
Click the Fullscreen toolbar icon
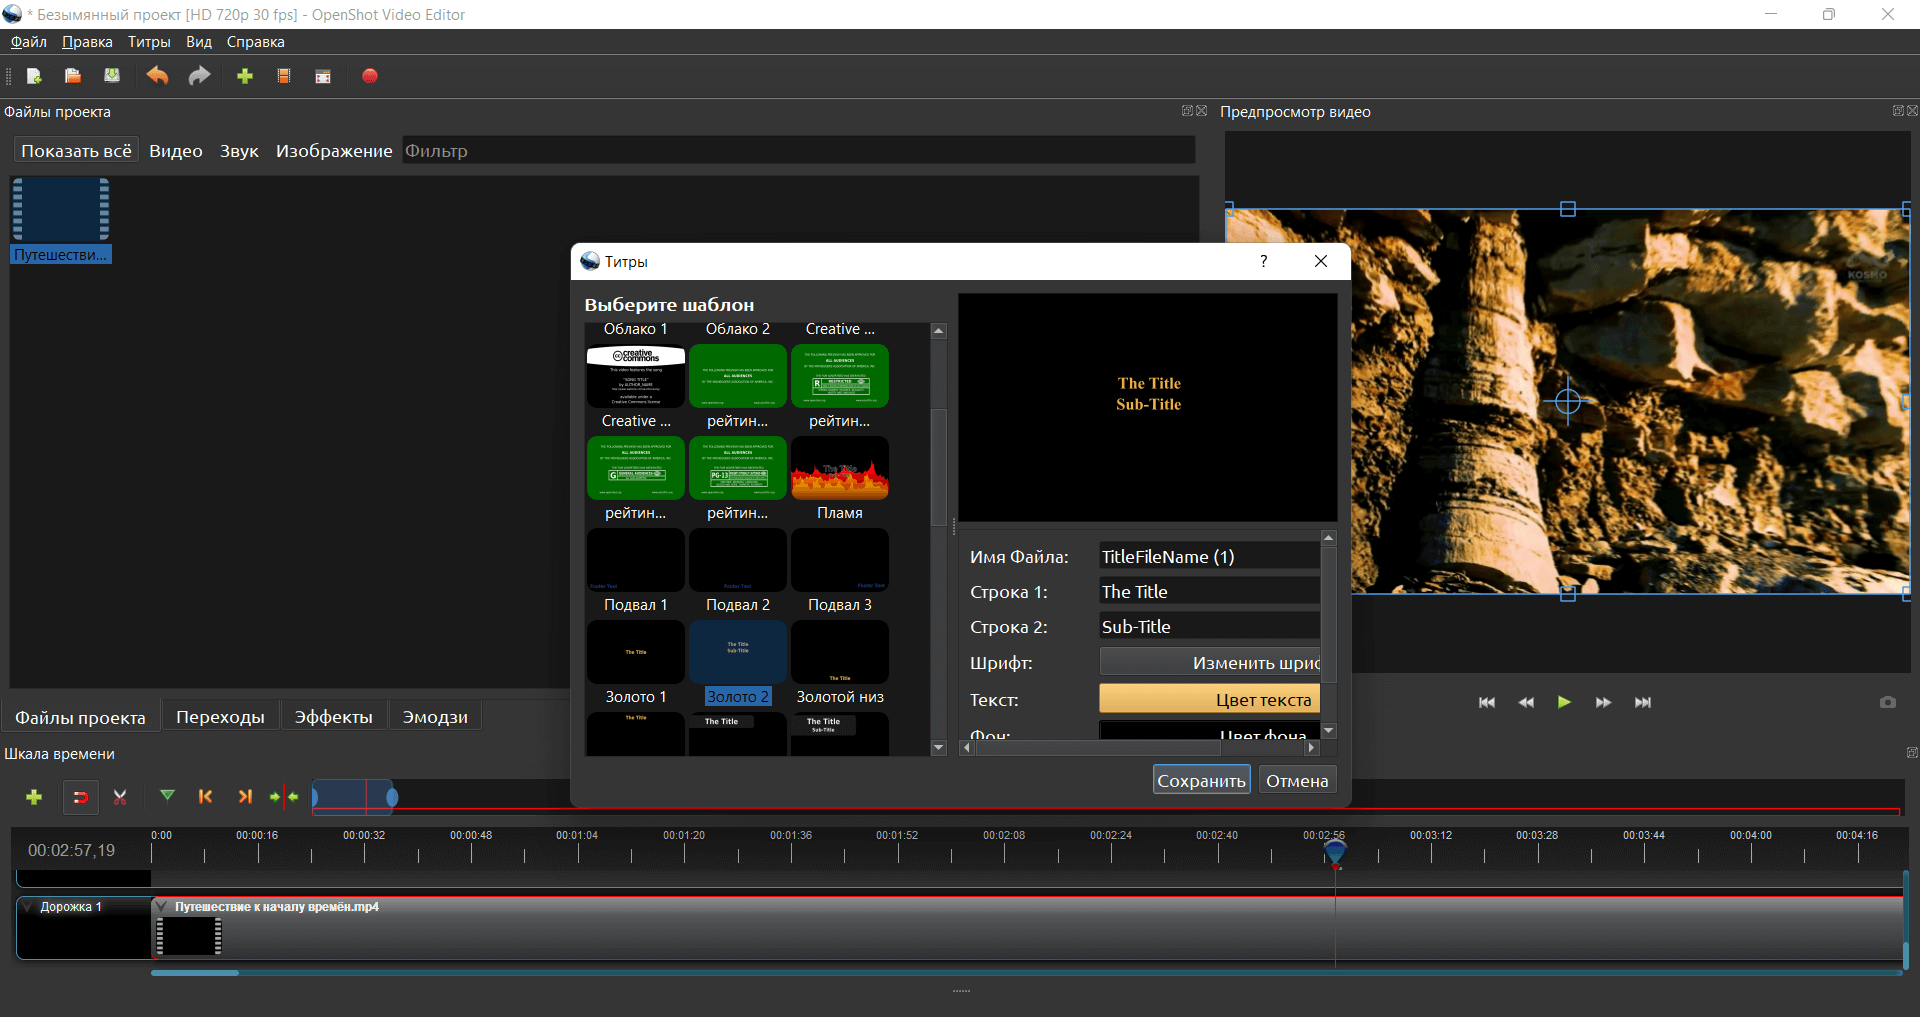pyautogui.click(x=323, y=76)
